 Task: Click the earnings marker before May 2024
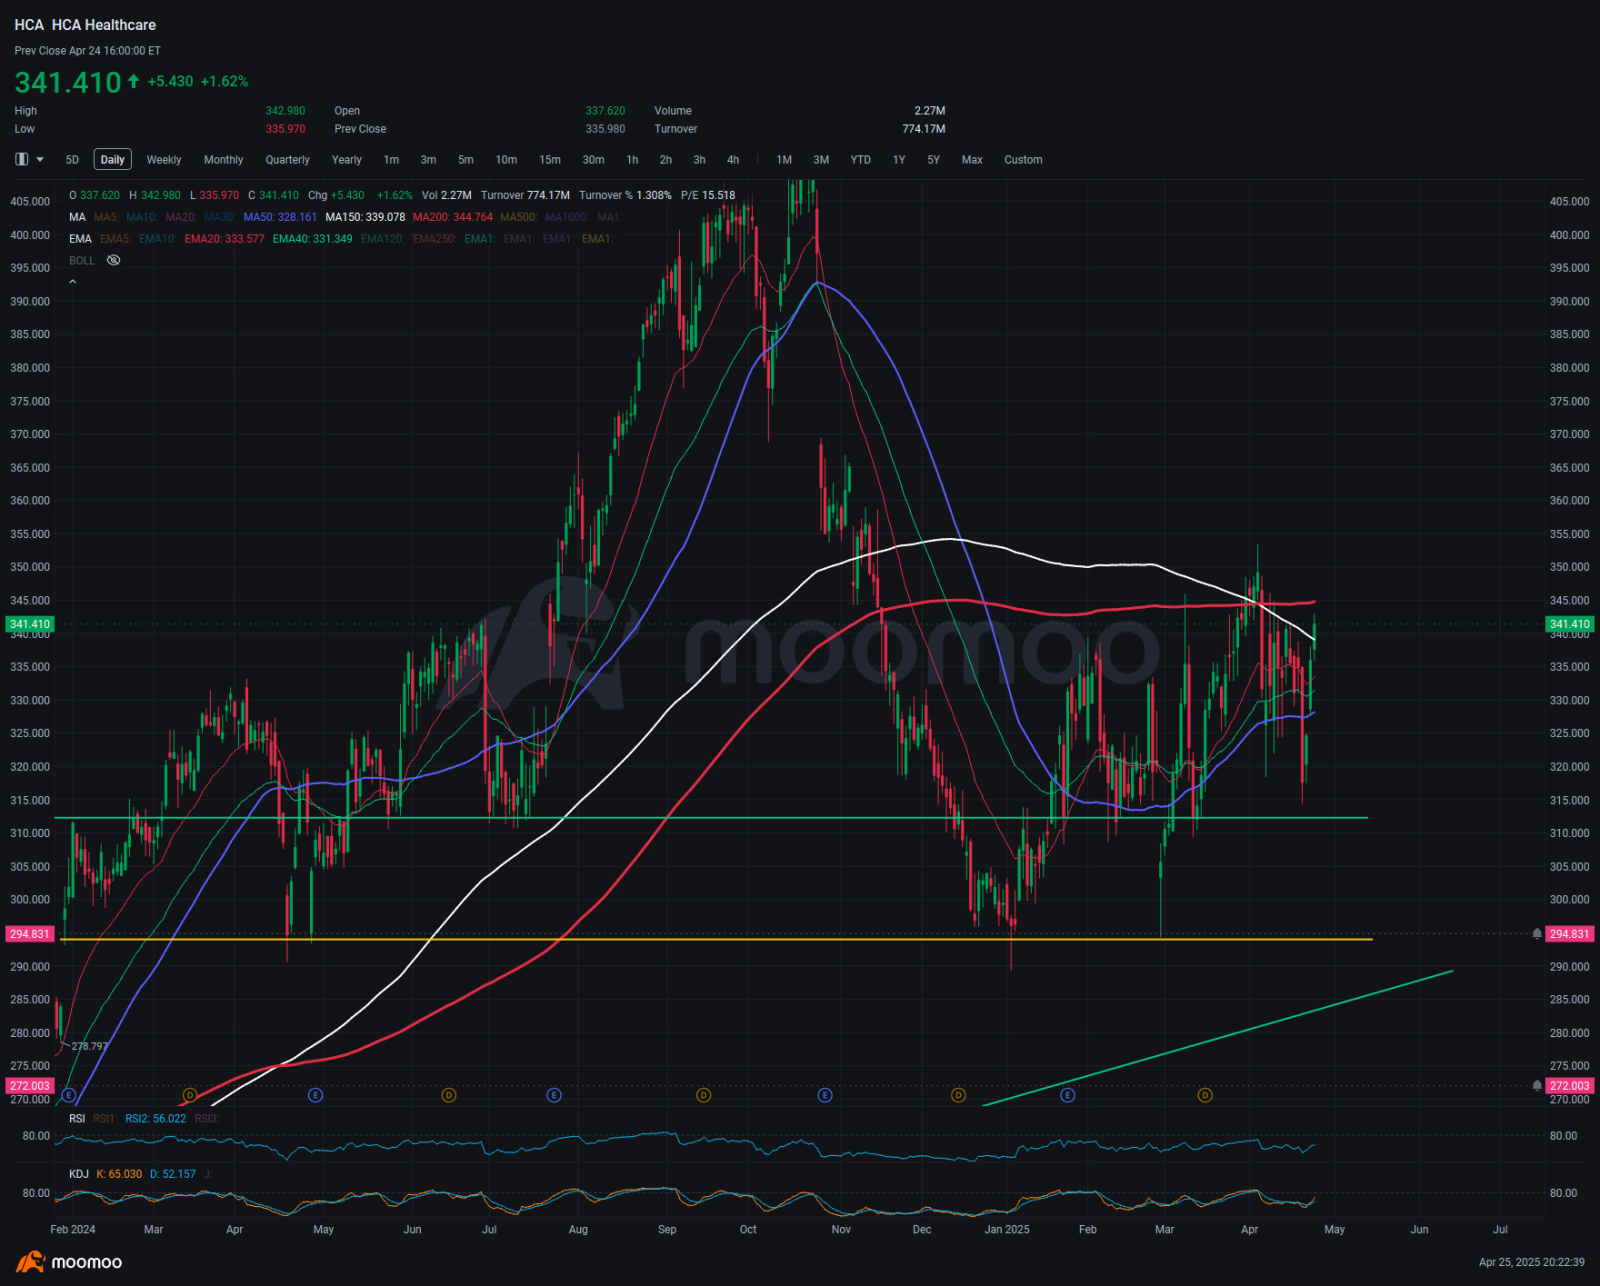(315, 1095)
